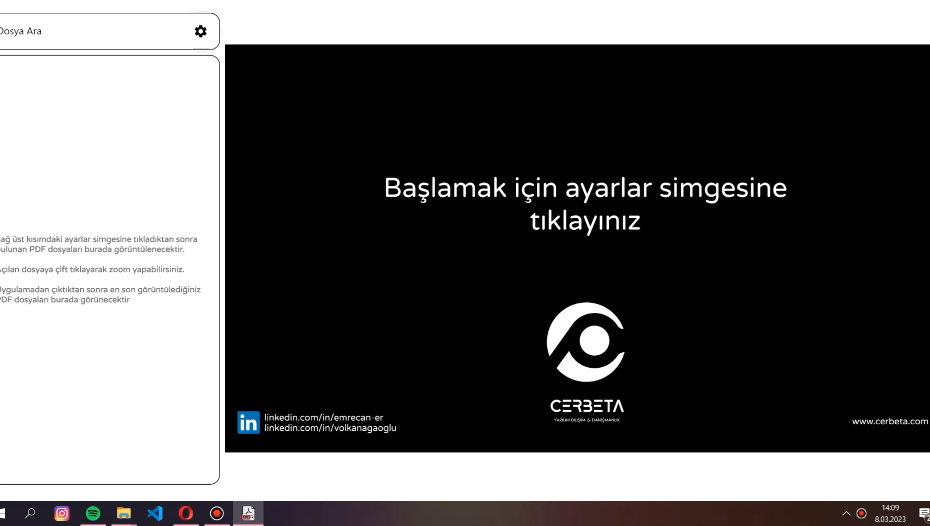930x526 pixels.
Task: Select the PDF viewer app in the taskbar
Action: point(248,513)
